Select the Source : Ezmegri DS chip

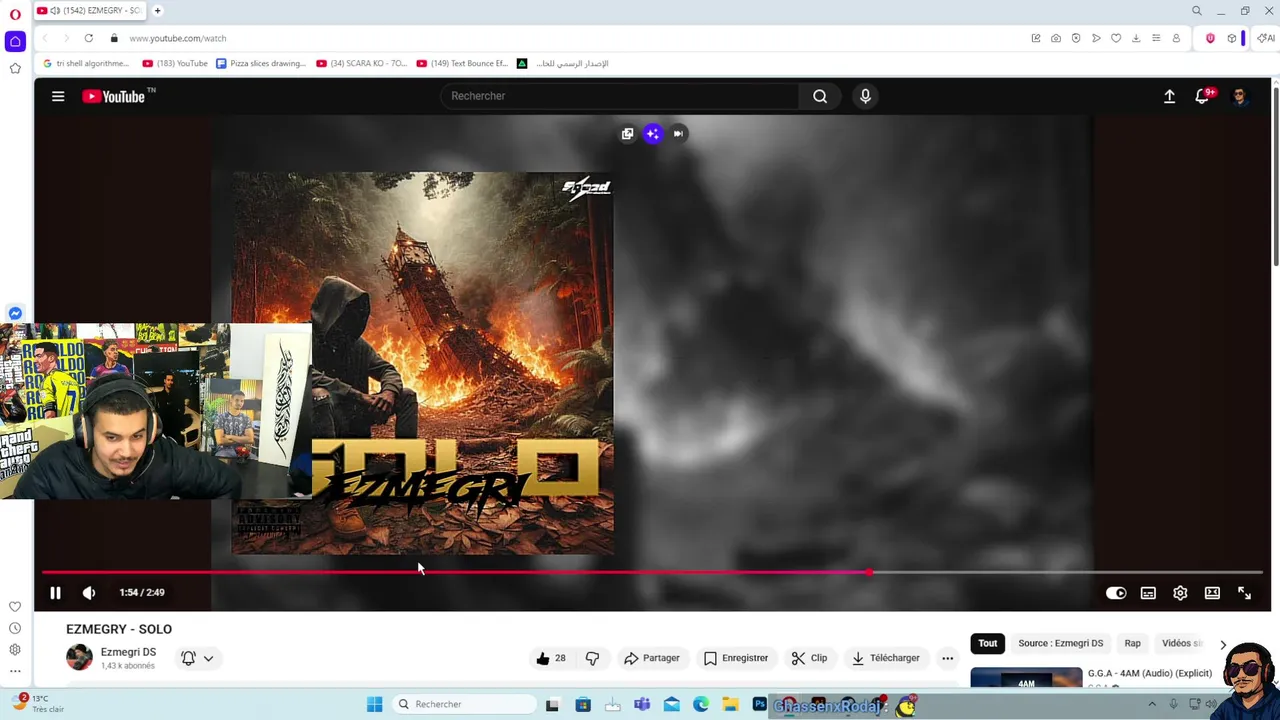(1060, 643)
